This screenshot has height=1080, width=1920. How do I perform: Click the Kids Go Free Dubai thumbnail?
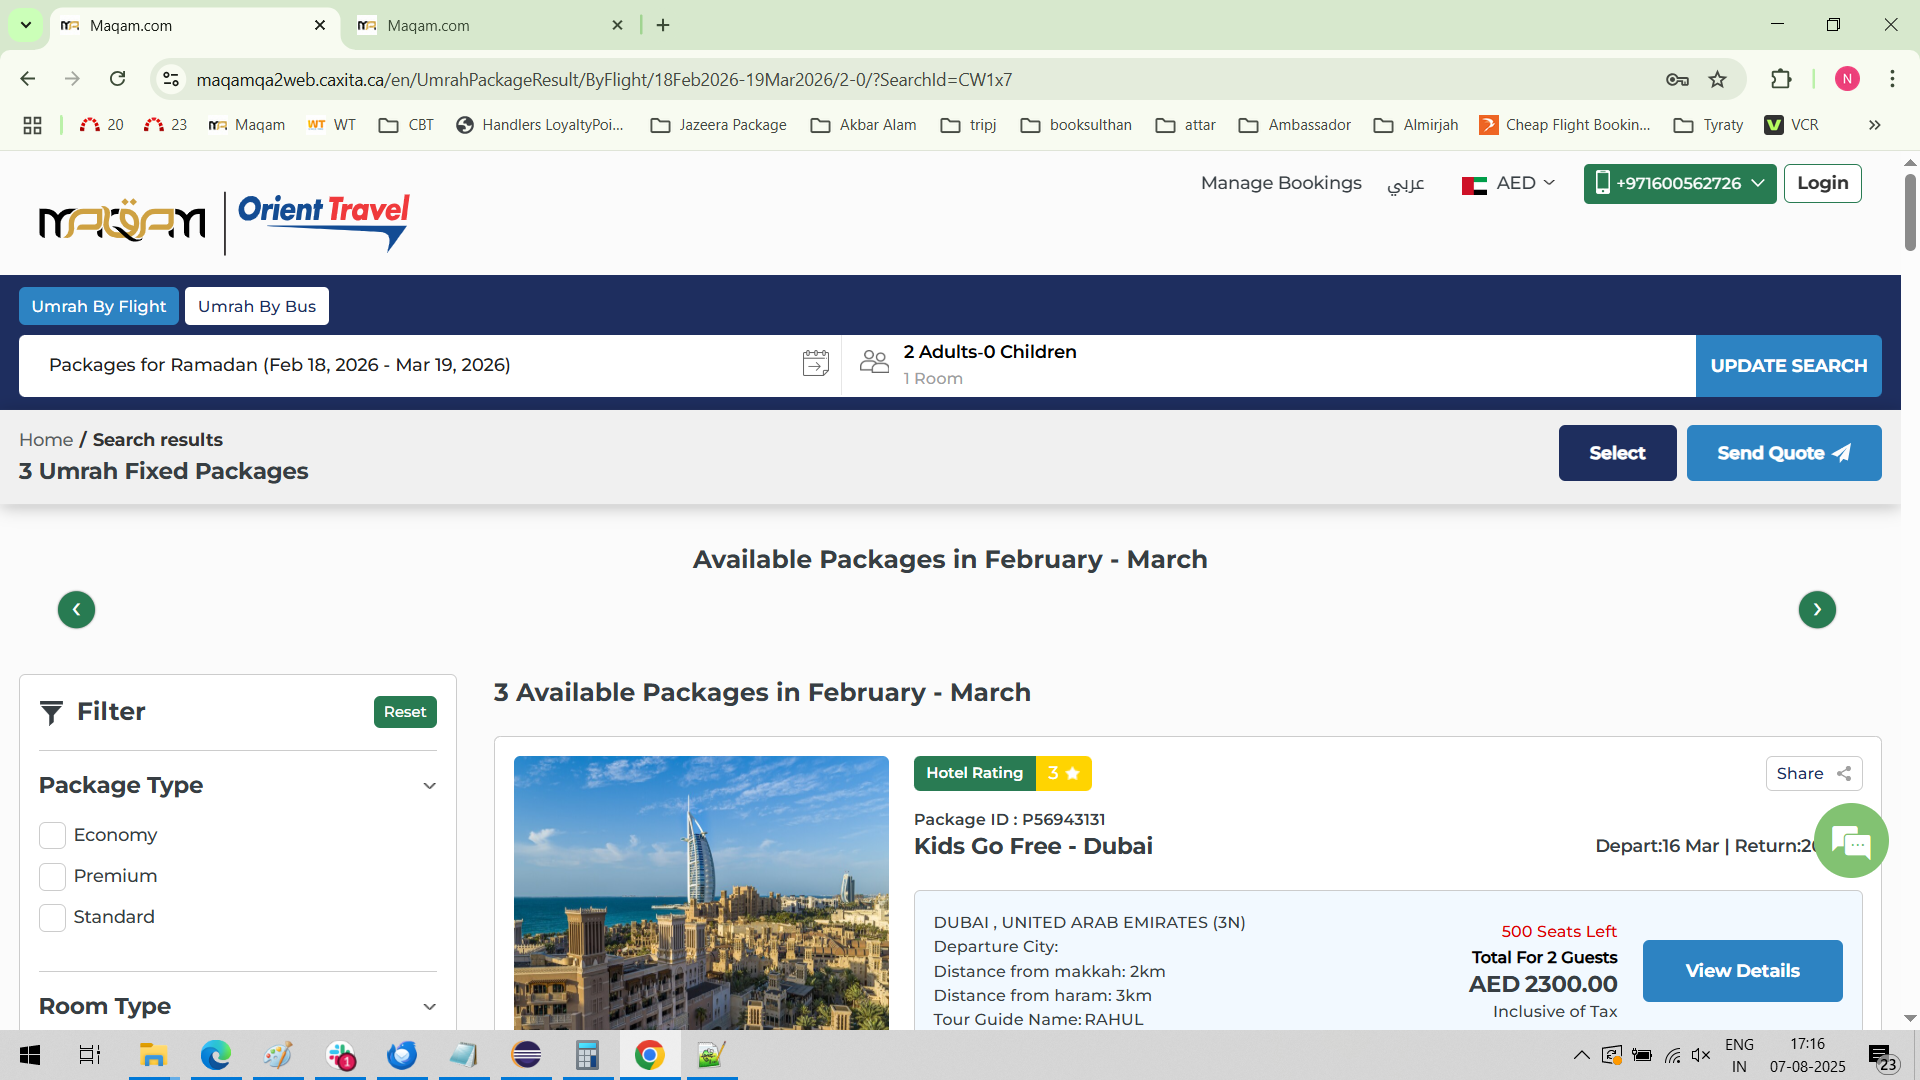coord(701,892)
